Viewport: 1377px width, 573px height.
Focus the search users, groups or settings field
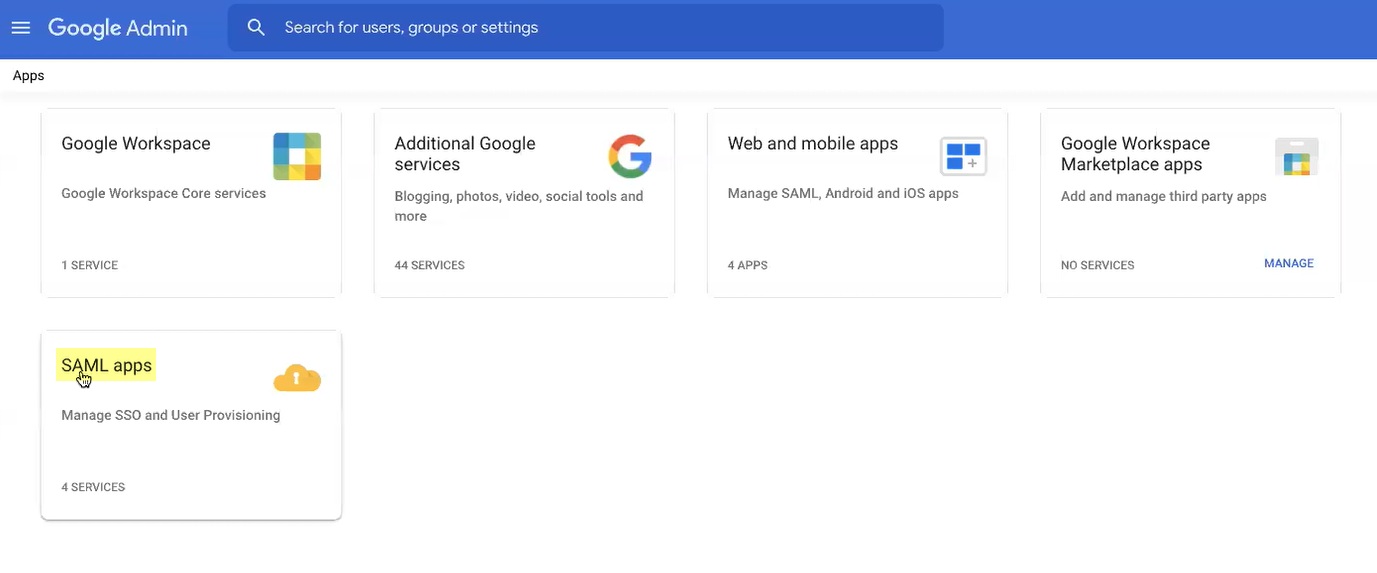click(600, 28)
